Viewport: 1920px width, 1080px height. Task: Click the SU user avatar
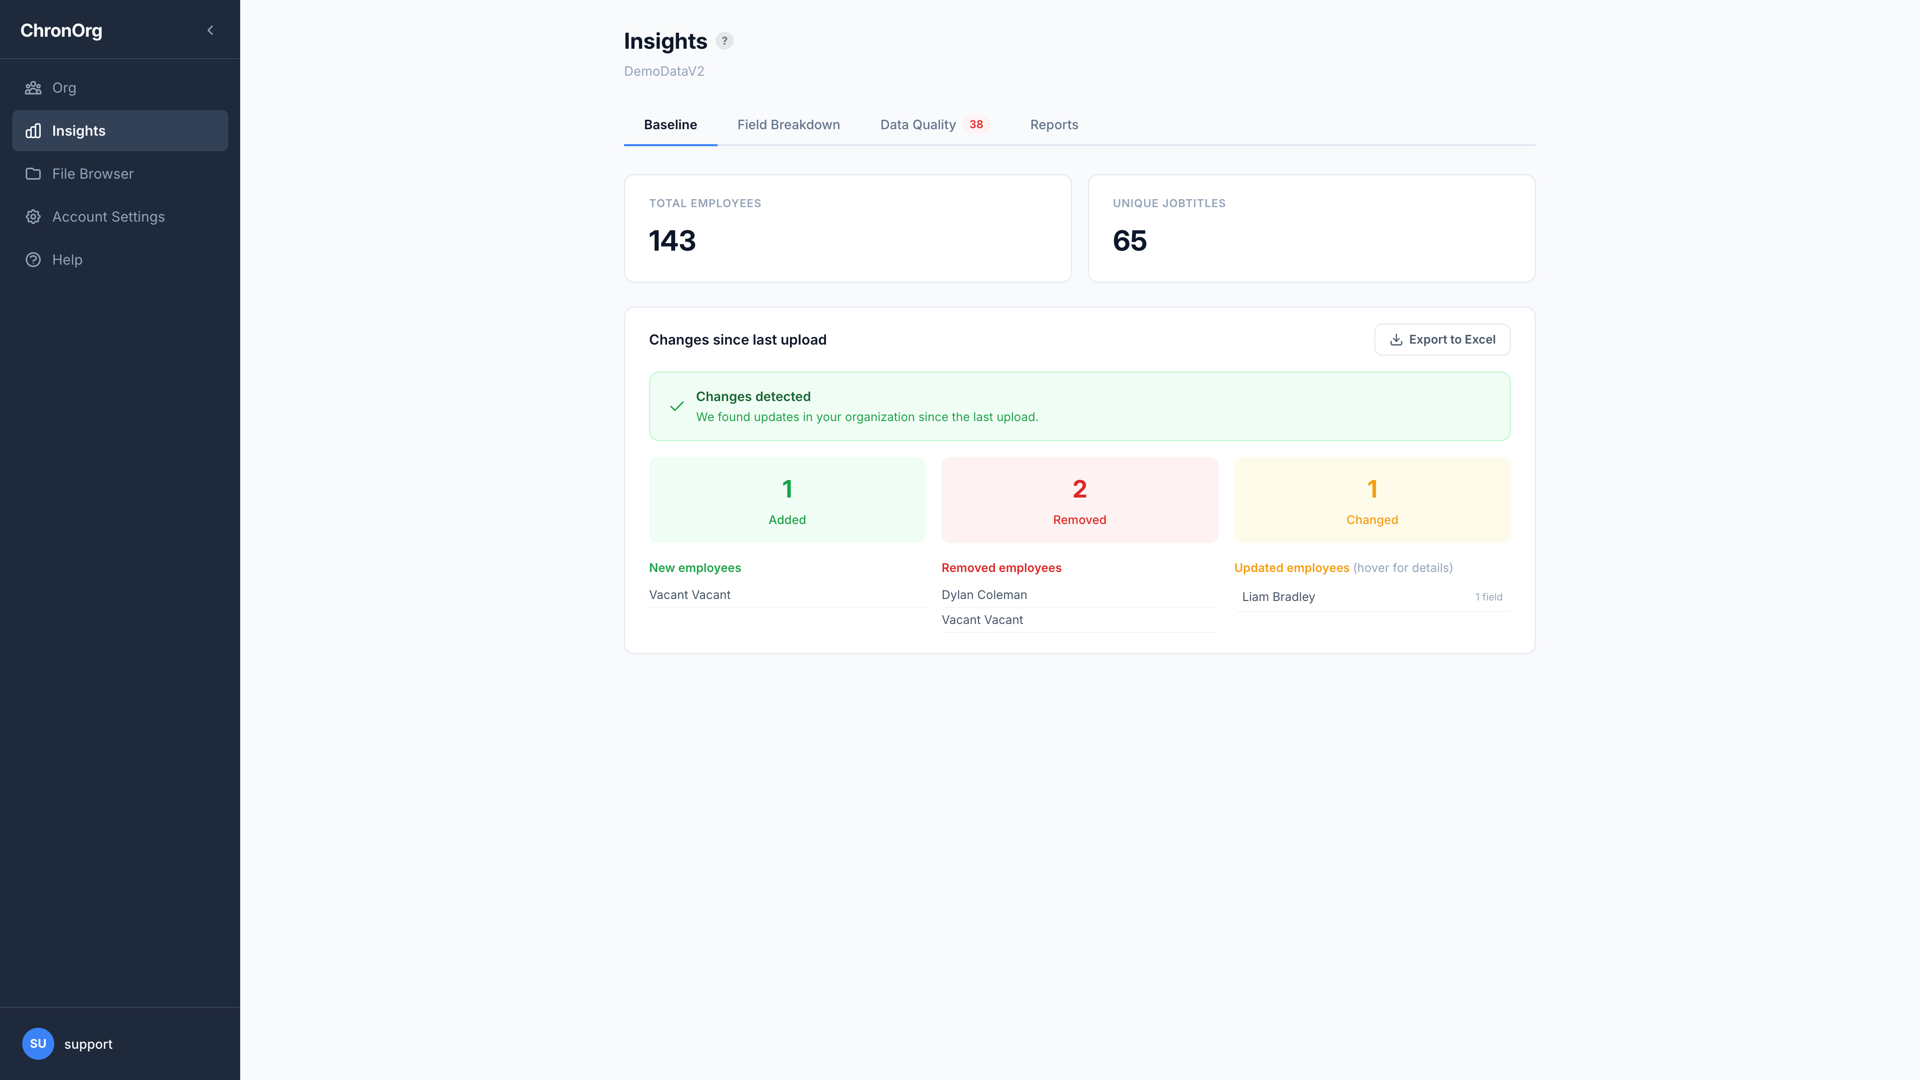(38, 1044)
